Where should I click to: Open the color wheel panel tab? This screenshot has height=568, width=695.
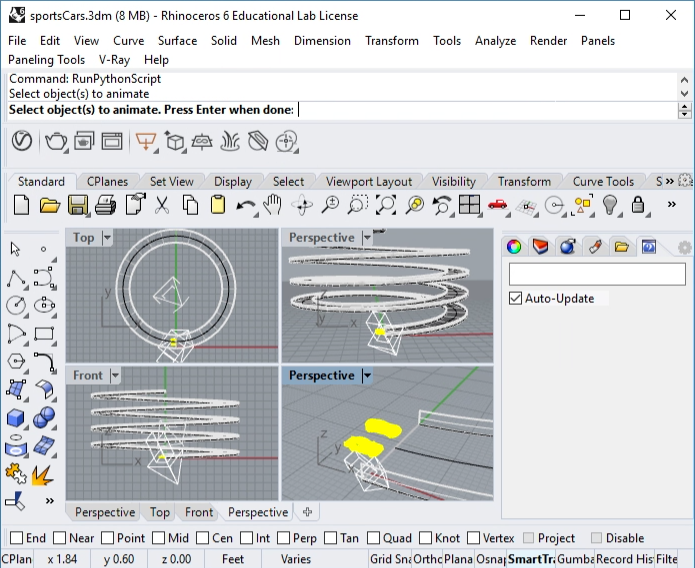point(514,247)
